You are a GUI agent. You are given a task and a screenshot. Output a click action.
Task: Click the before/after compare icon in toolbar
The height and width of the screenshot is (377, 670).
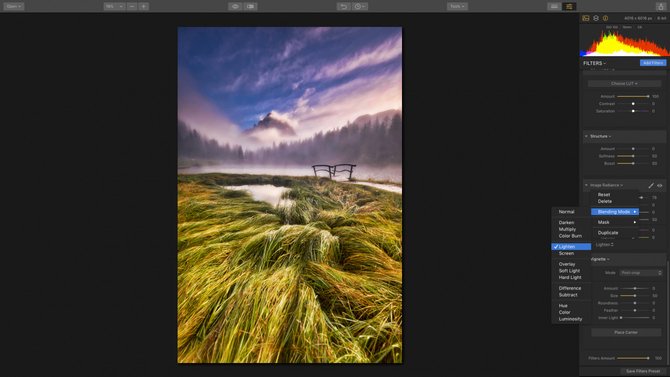251,6
